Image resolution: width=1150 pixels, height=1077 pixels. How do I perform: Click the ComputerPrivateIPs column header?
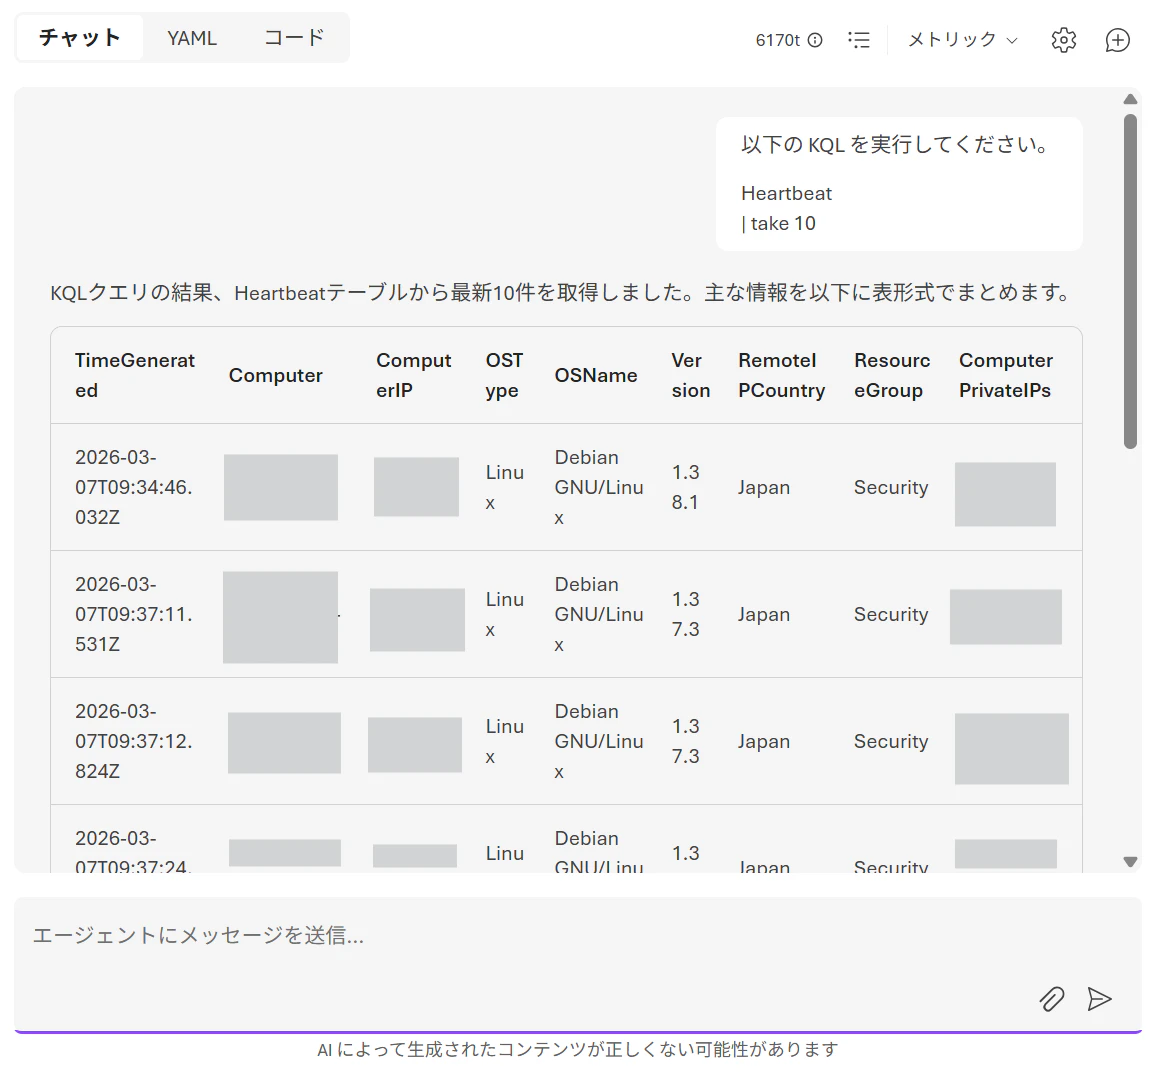[x=1006, y=375]
